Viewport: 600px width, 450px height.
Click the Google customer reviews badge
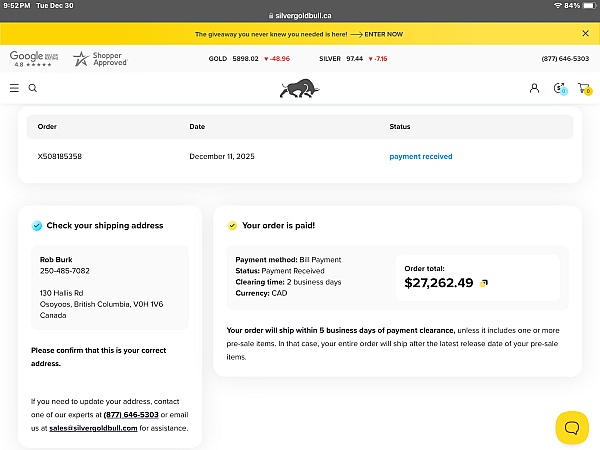(33, 59)
